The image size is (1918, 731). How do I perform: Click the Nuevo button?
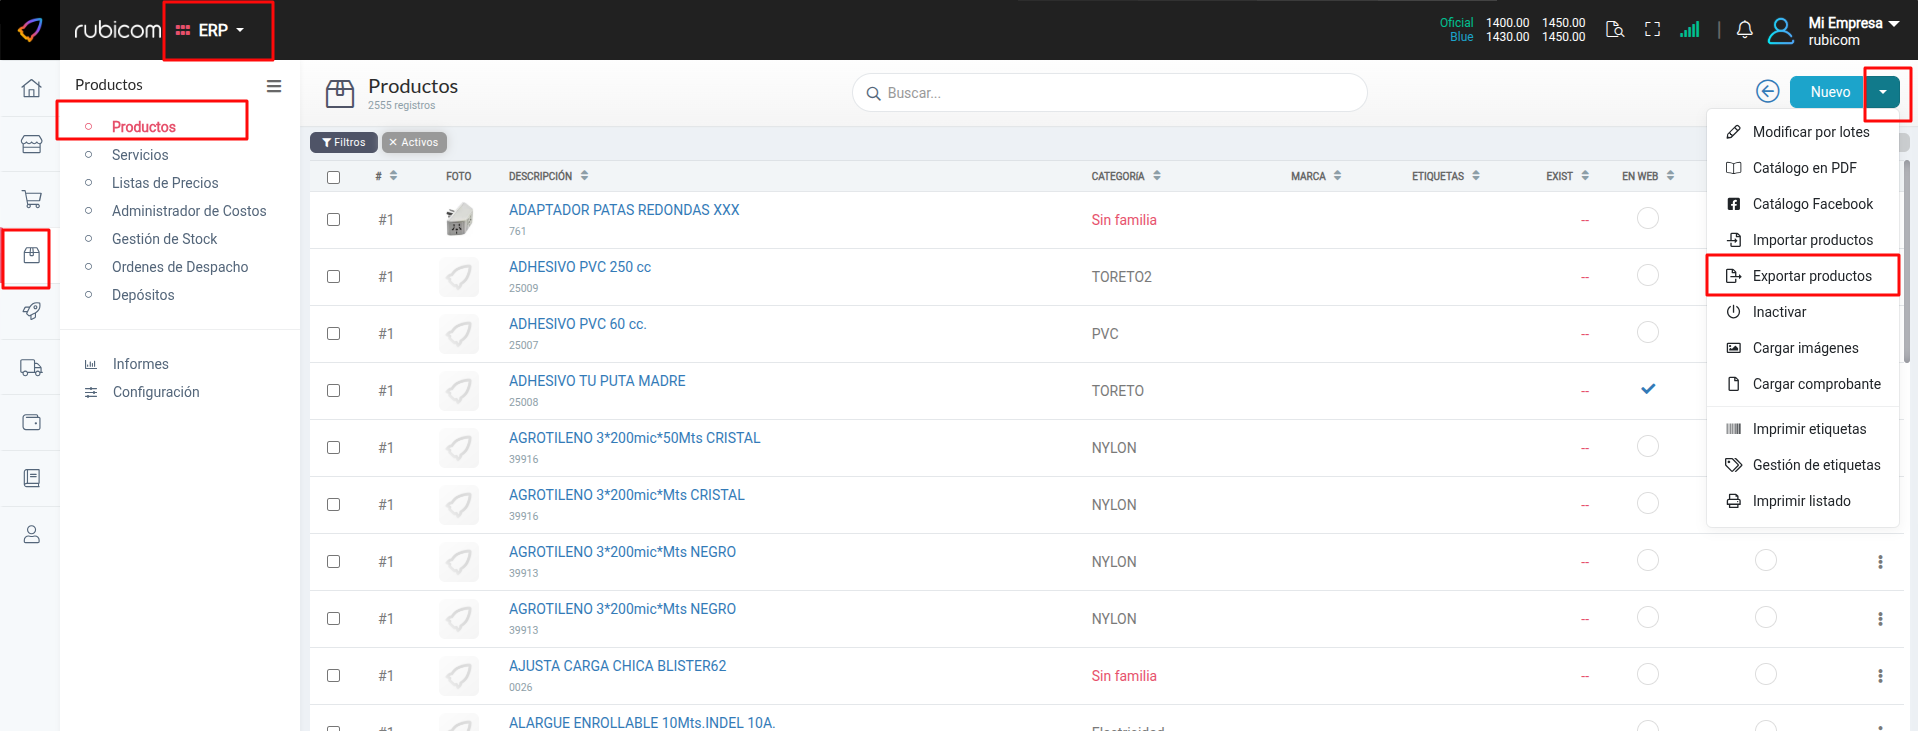pyautogui.click(x=1829, y=92)
